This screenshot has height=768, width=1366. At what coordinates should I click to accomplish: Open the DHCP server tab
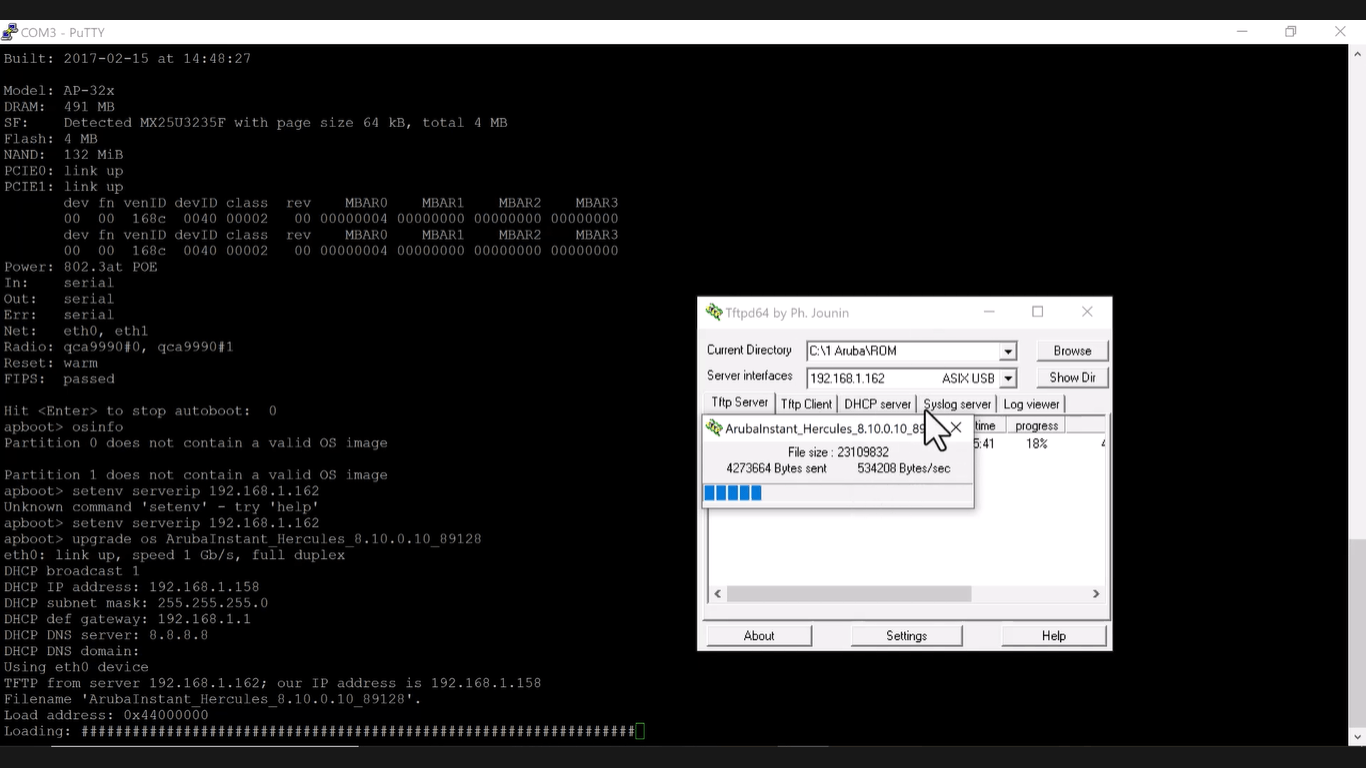[x=877, y=404]
